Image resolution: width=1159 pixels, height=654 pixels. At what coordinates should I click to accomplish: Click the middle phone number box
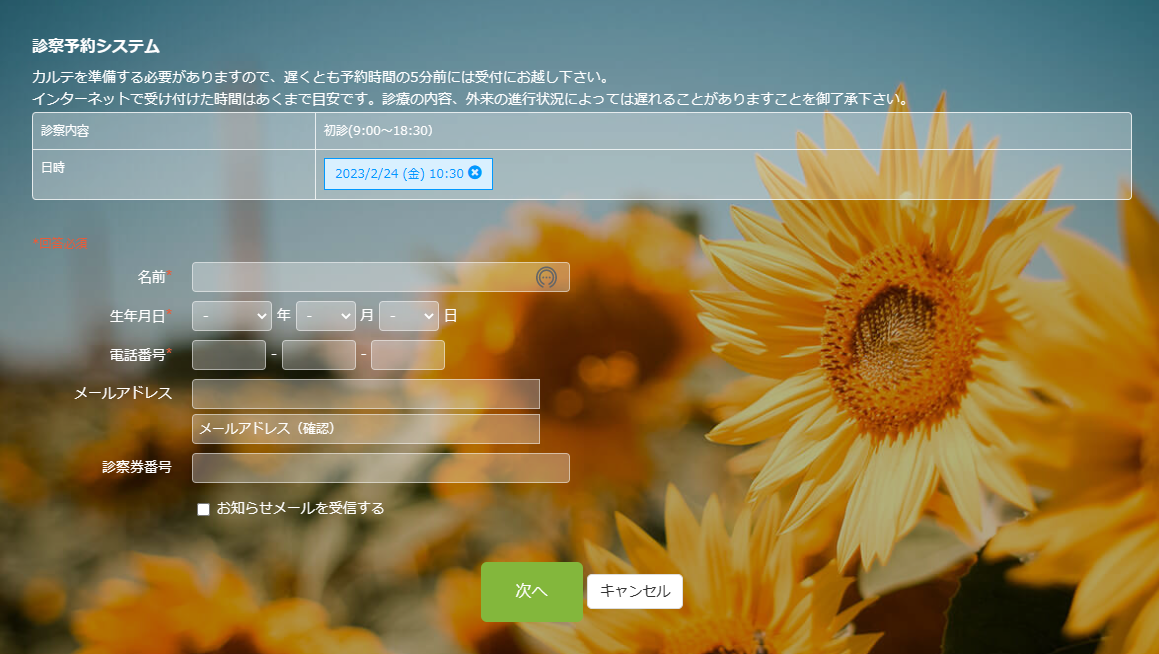coord(319,355)
